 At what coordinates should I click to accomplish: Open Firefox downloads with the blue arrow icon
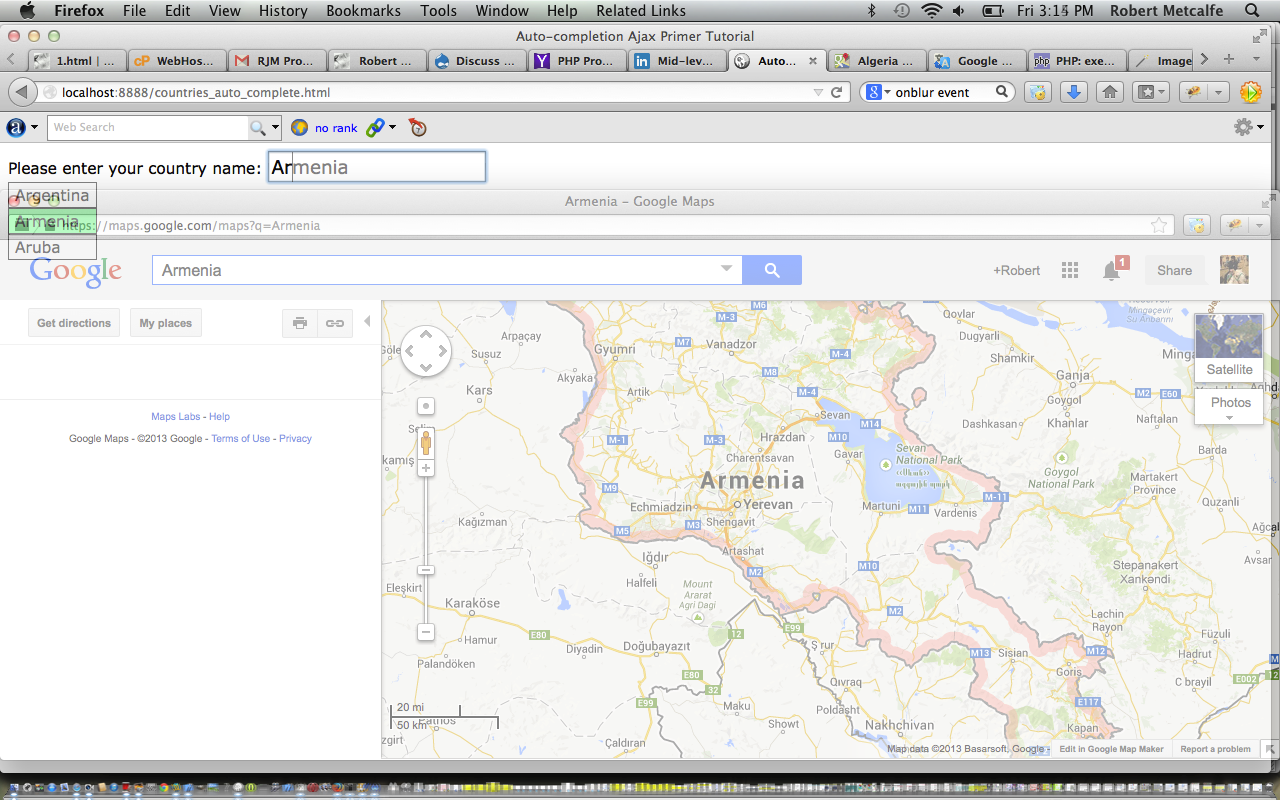pyautogui.click(x=1073, y=92)
